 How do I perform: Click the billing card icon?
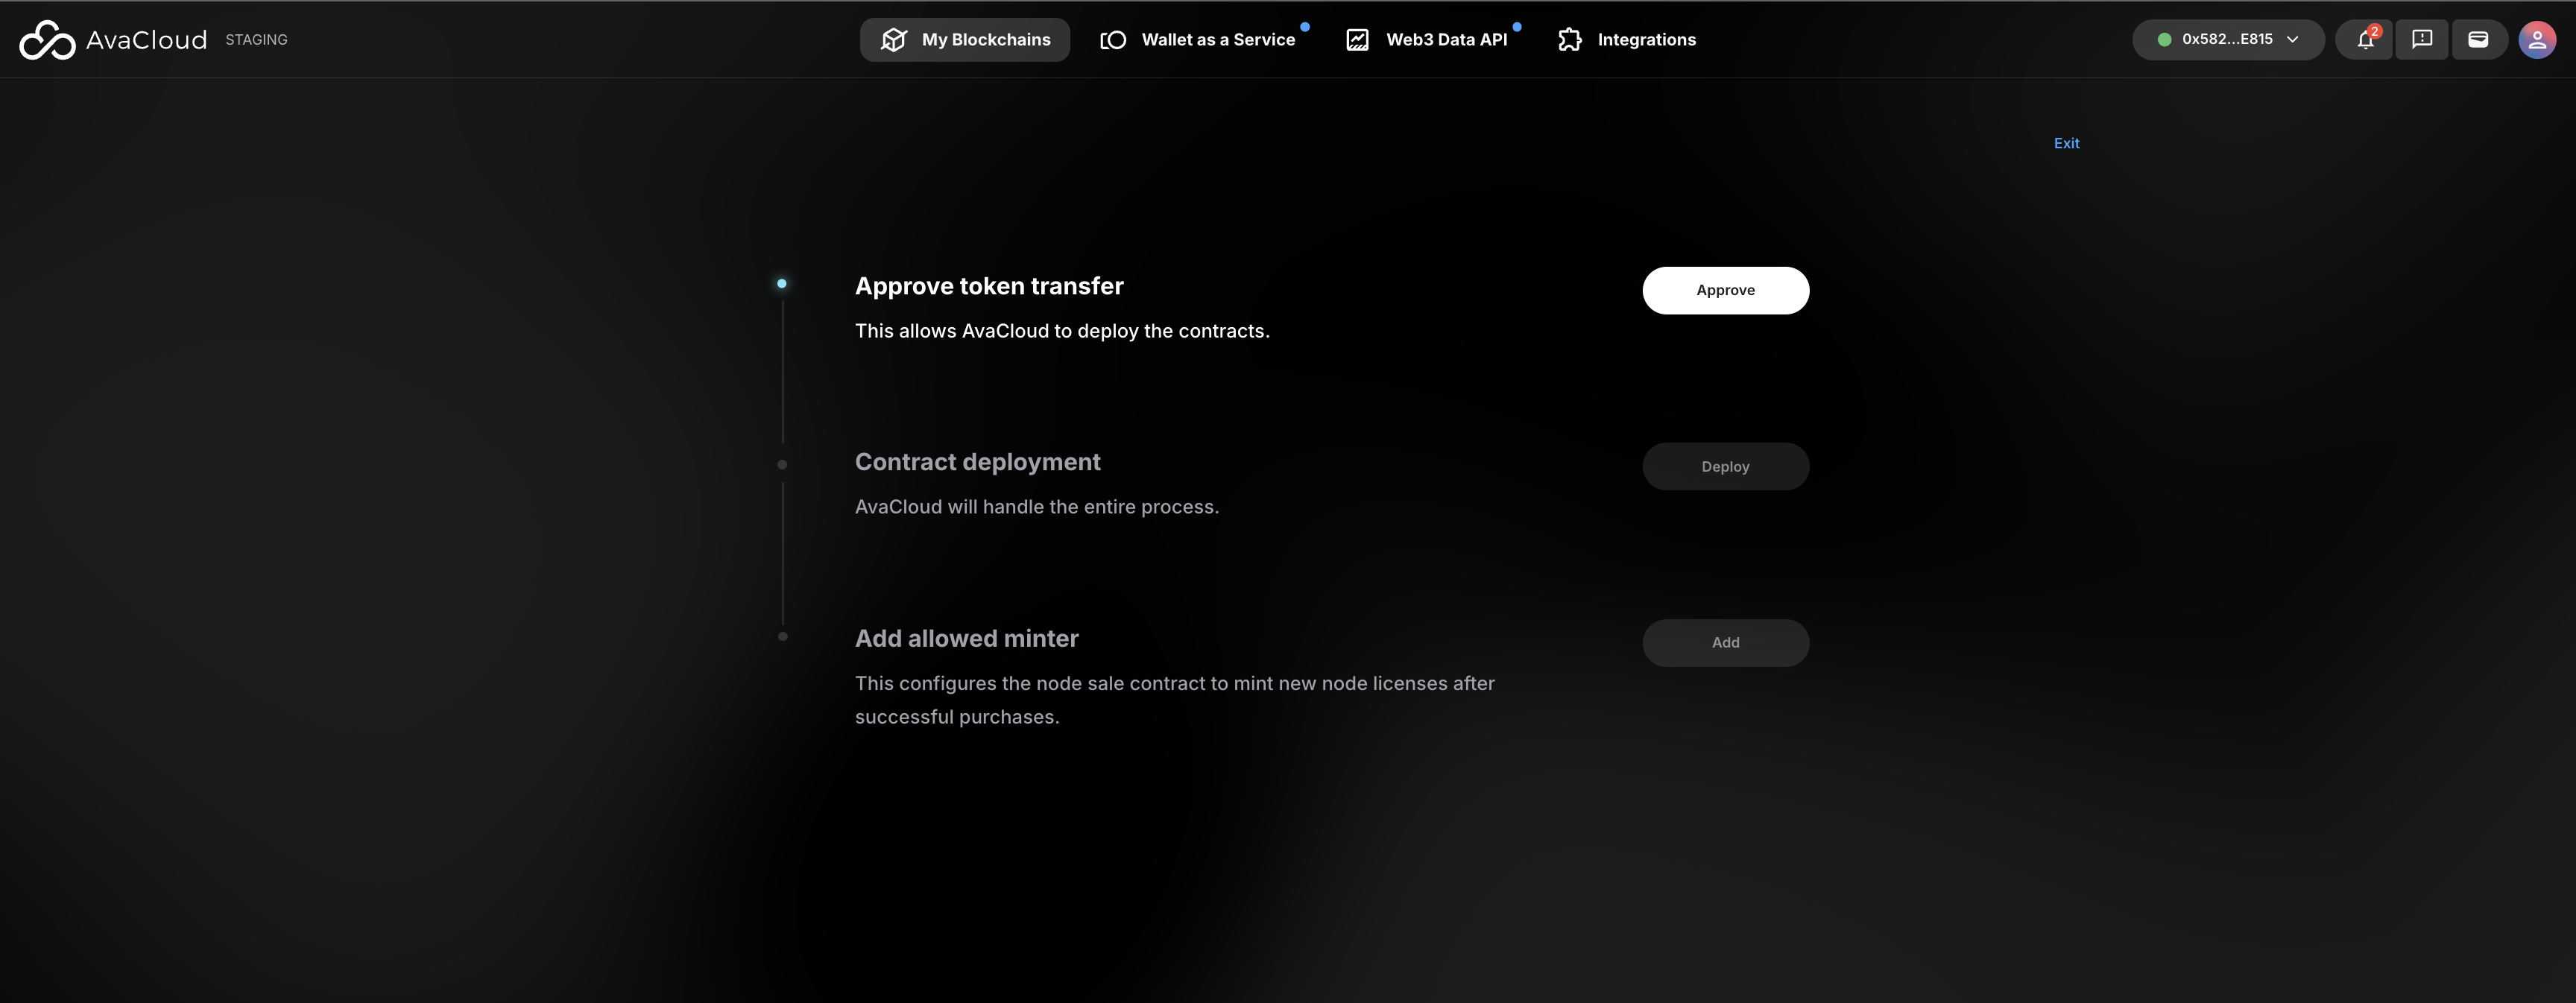tap(2478, 40)
